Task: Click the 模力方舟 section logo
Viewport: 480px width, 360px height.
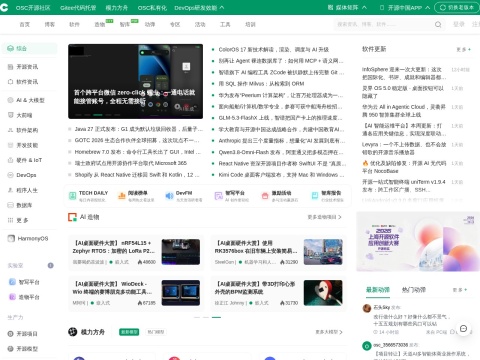Action: pyautogui.click(x=73, y=332)
